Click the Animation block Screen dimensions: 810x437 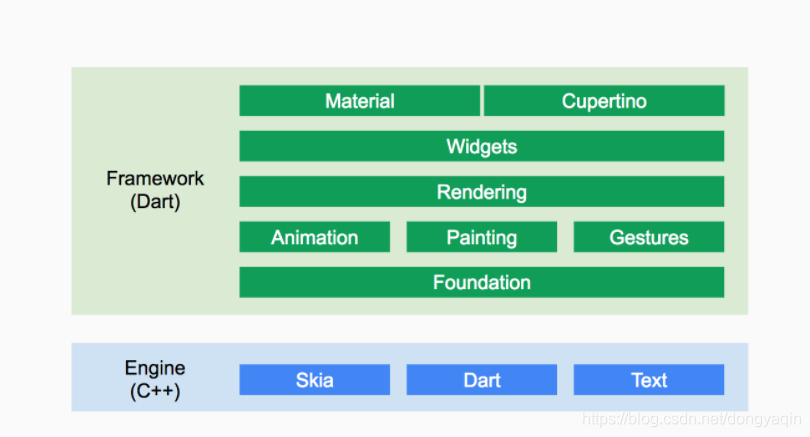(315, 237)
